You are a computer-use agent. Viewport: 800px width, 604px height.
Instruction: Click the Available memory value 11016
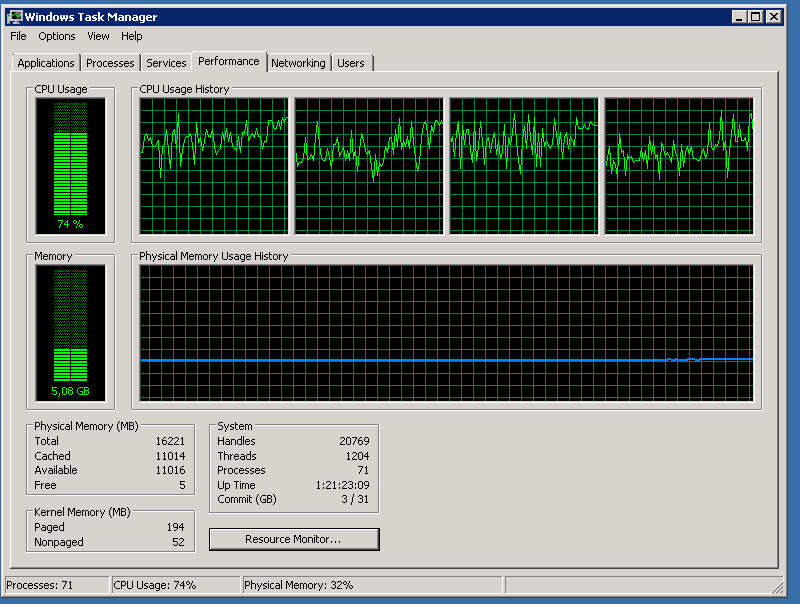(x=170, y=470)
